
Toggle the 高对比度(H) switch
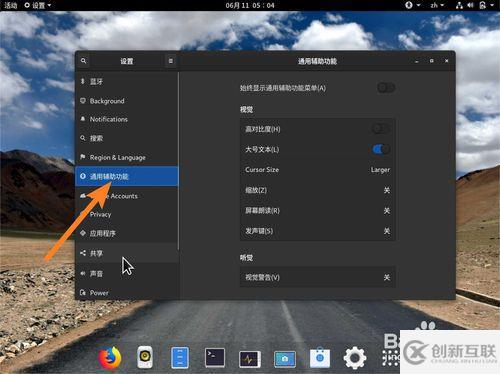pyautogui.click(x=381, y=129)
